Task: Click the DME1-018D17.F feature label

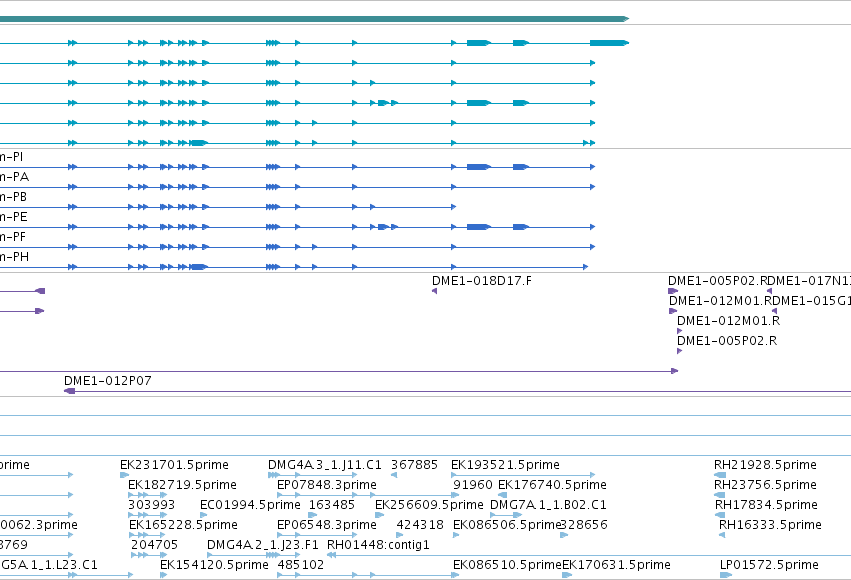Action: tap(482, 281)
